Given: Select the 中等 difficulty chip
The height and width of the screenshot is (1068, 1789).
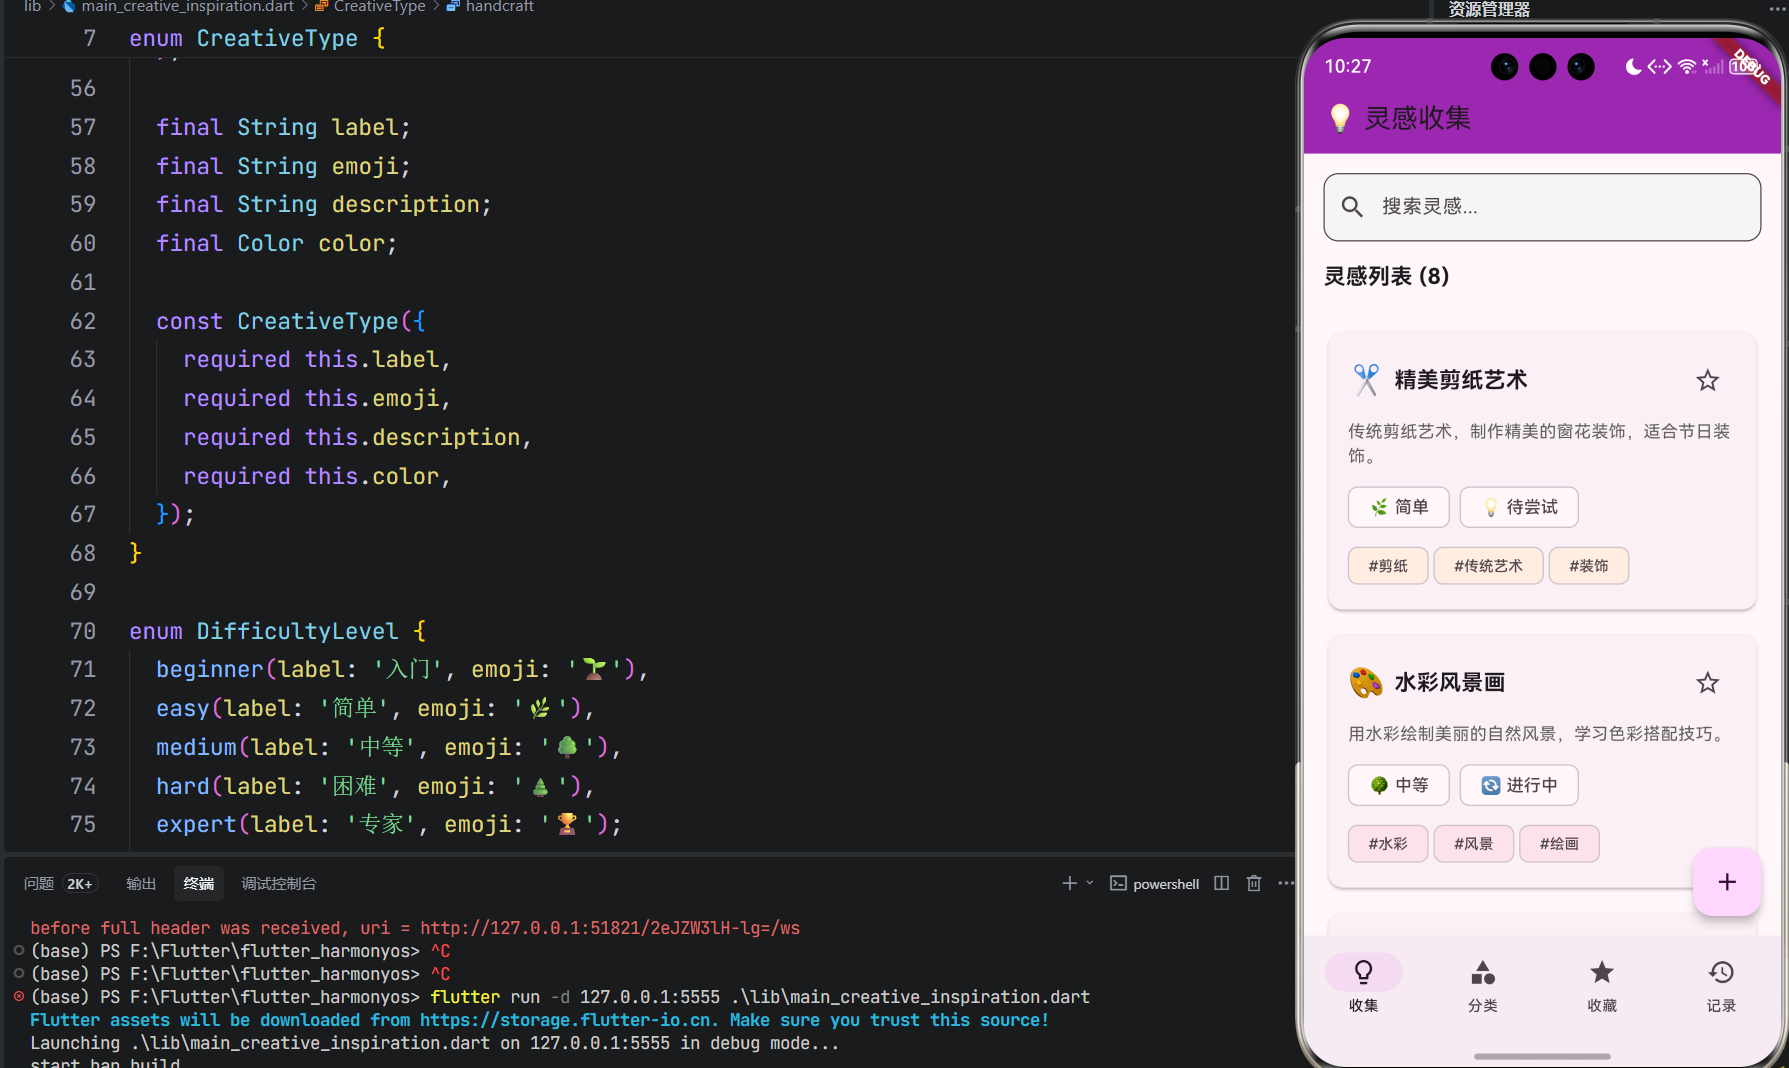Looking at the screenshot, I should point(1398,785).
